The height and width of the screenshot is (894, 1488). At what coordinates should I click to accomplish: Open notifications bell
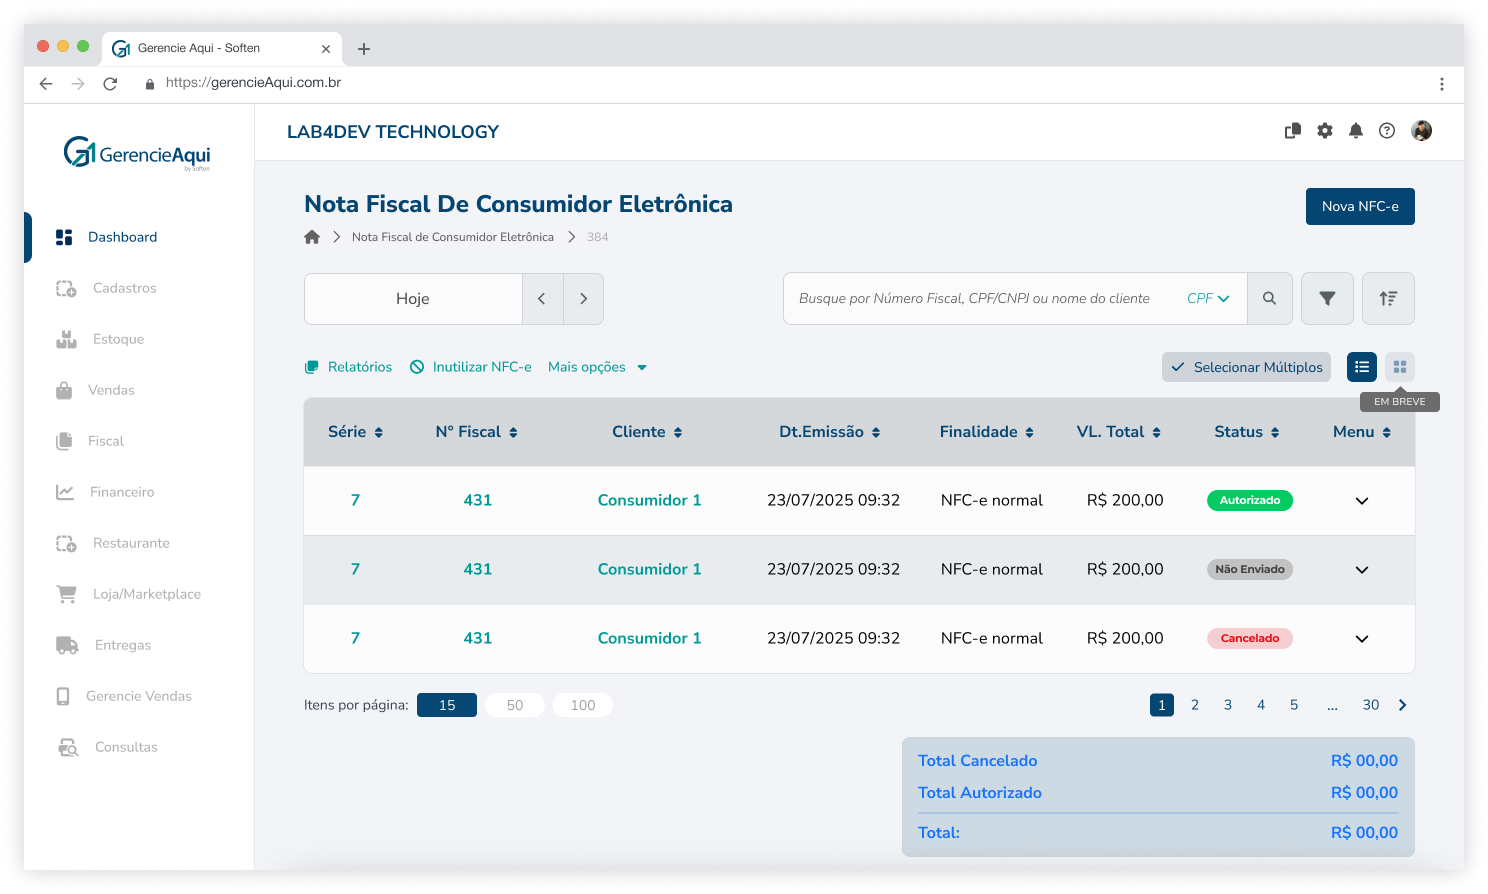coord(1356,131)
